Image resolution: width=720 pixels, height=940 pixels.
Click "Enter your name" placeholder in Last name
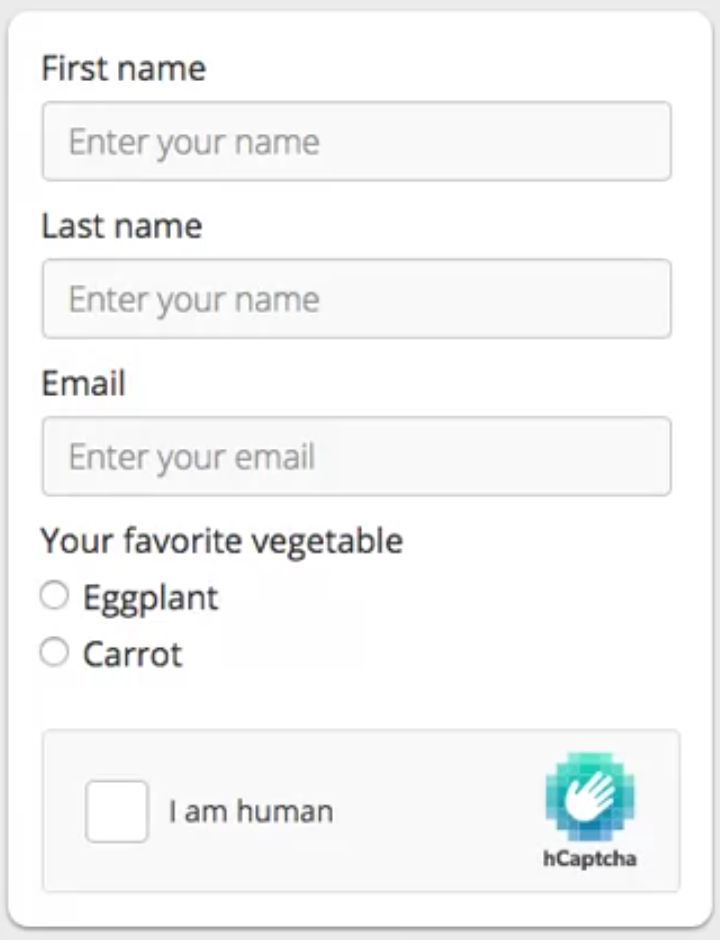(194, 300)
